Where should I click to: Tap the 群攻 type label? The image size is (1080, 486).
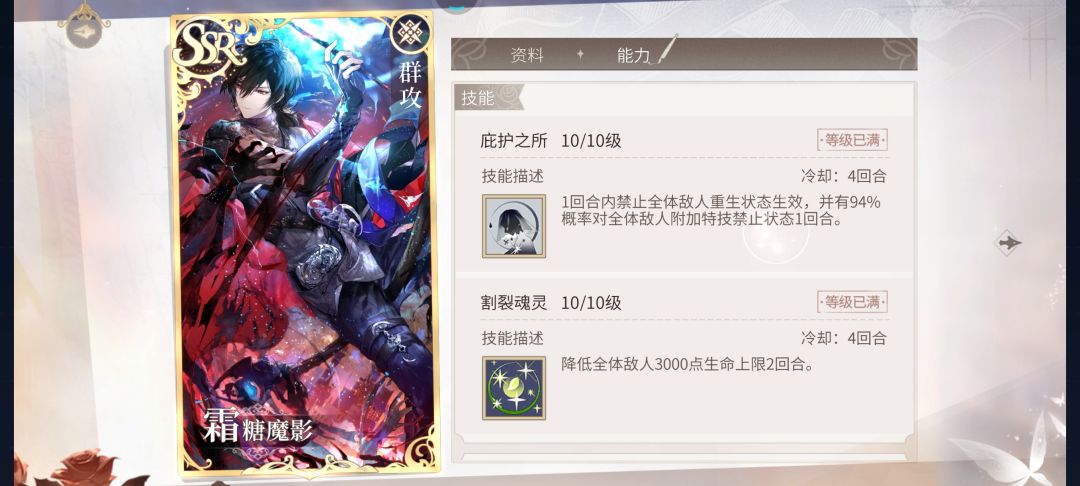coord(411,85)
